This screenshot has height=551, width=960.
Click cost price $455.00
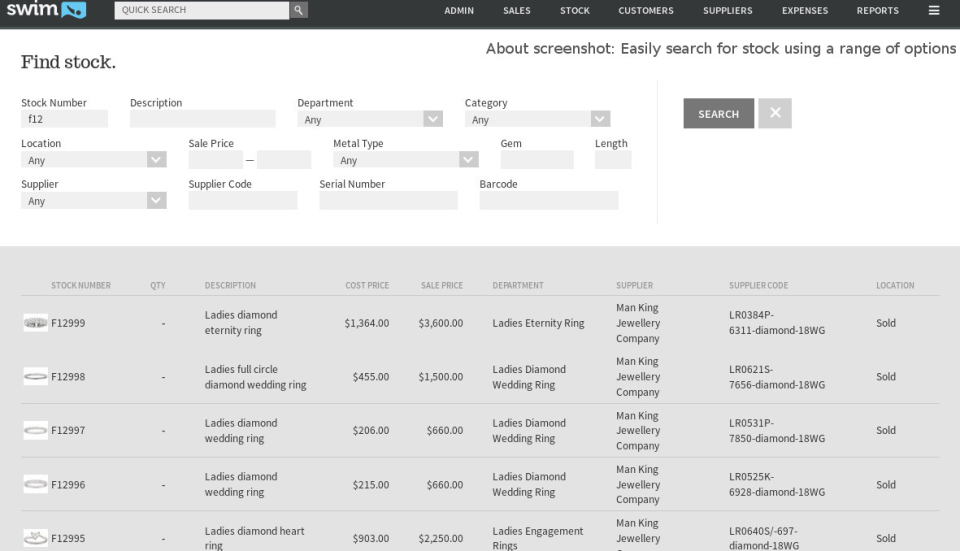point(371,377)
